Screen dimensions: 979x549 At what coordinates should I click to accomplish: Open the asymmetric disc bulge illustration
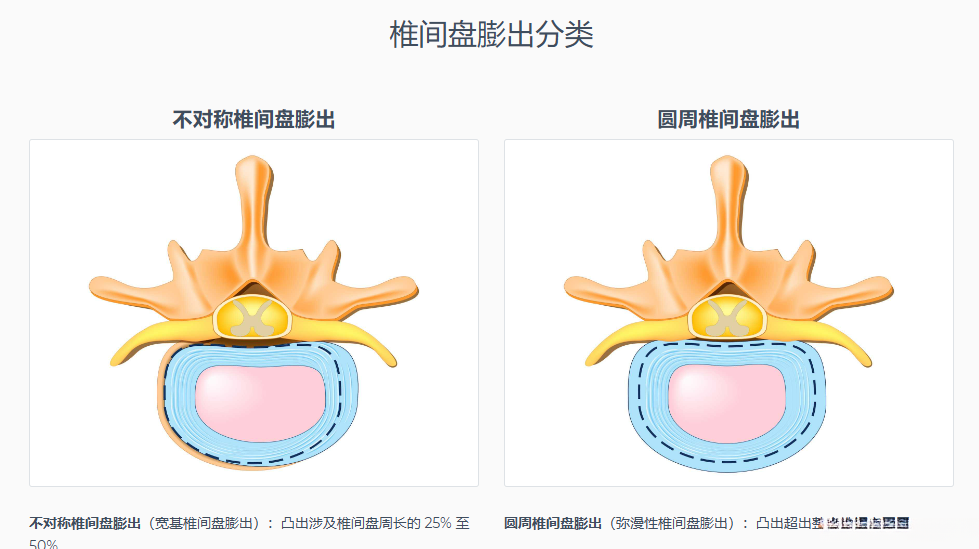coord(254,313)
